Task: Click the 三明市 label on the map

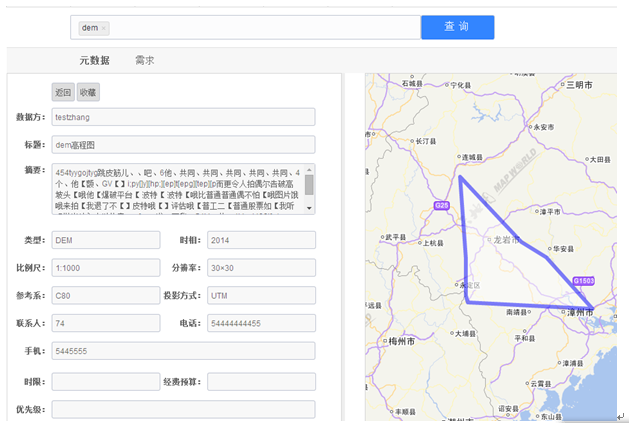Action: click(579, 85)
